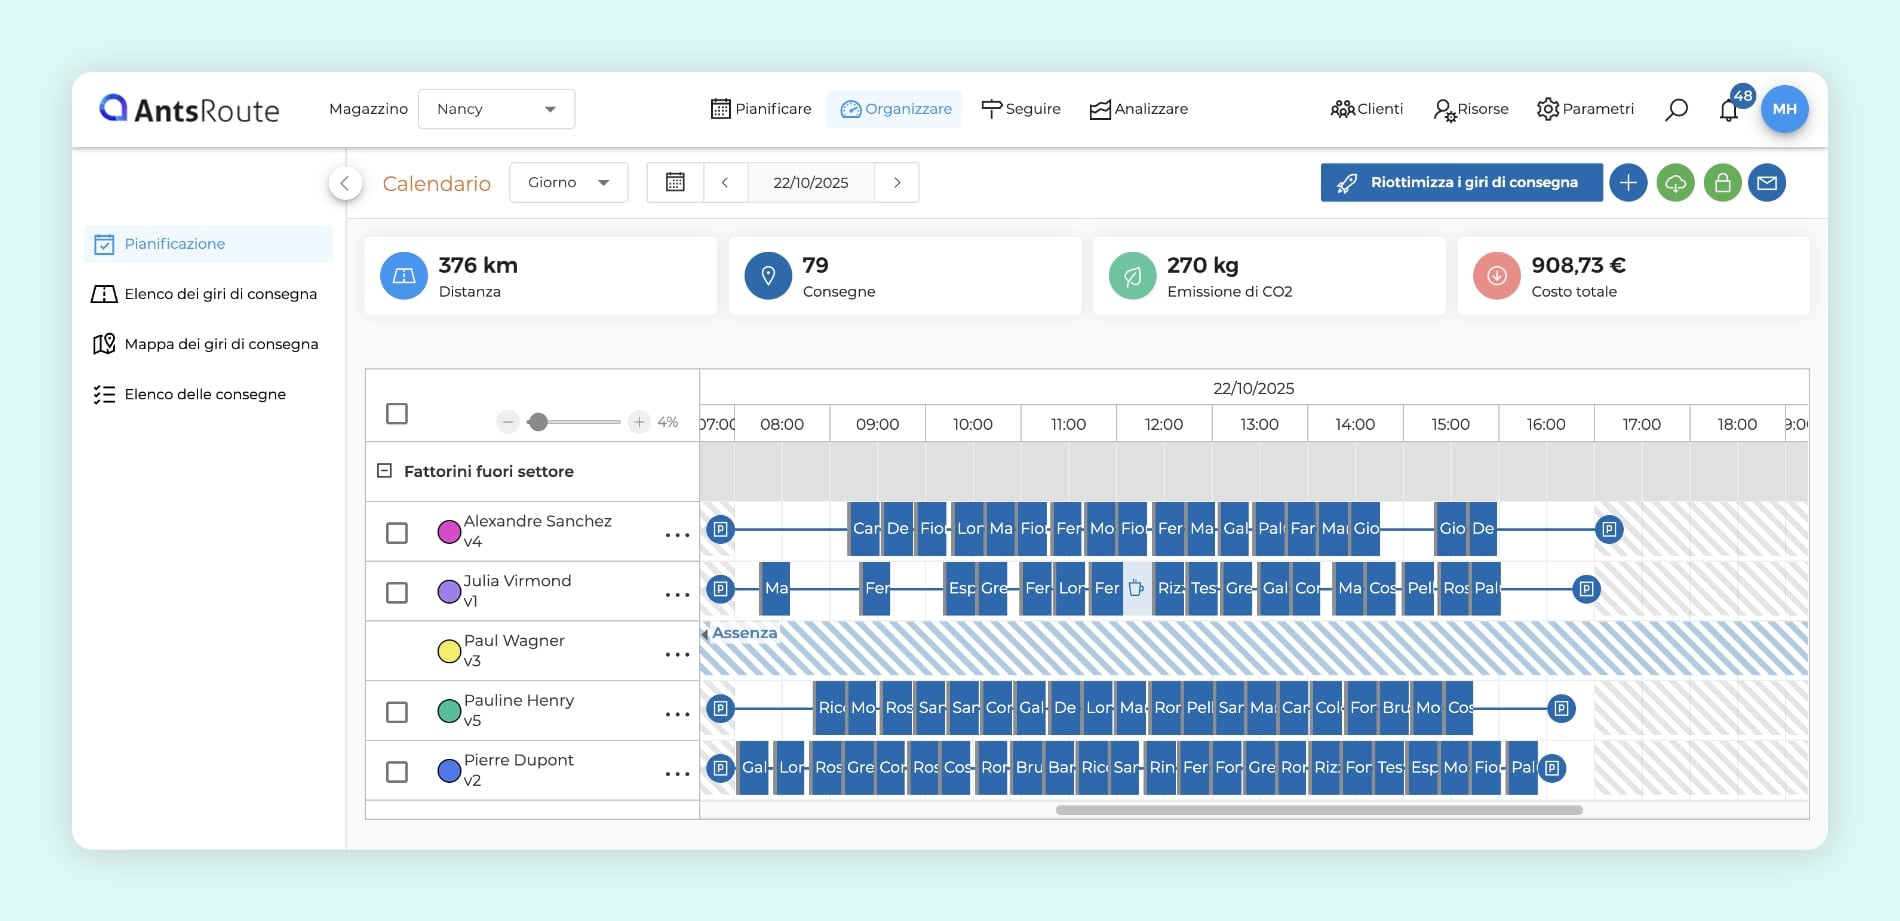This screenshot has width=1900, height=921.
Task: Click the green padlock lock icon
Action: pyautogui.click(x=1722, y=183)
